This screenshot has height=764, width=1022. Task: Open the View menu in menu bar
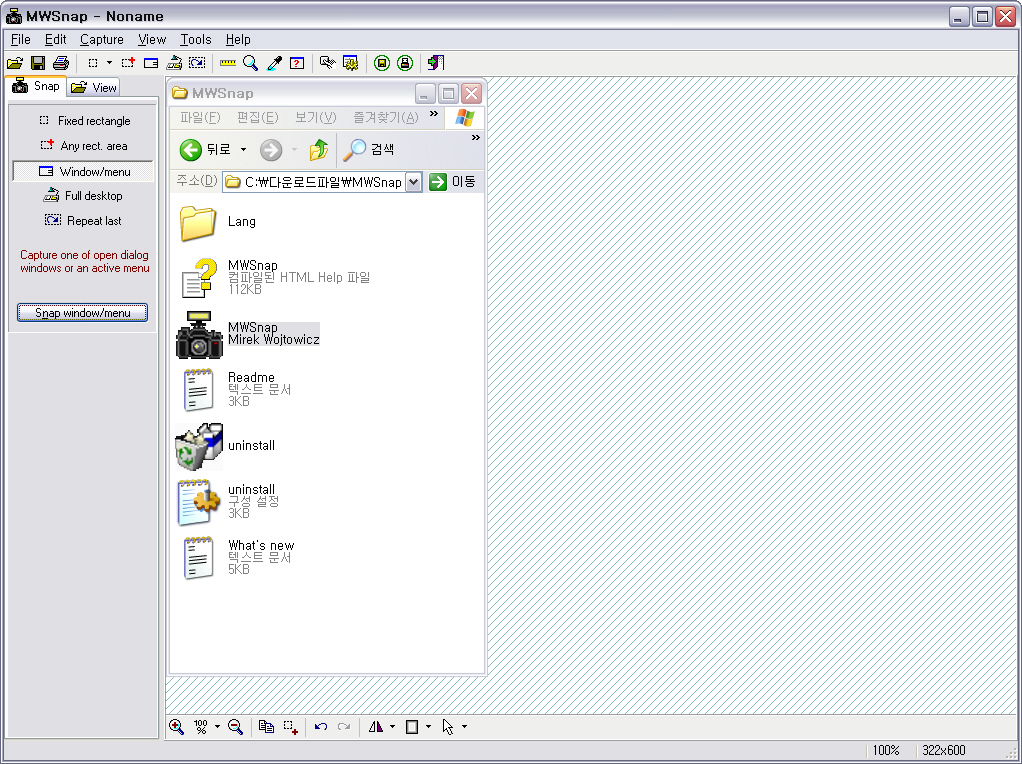pos(152,39)
